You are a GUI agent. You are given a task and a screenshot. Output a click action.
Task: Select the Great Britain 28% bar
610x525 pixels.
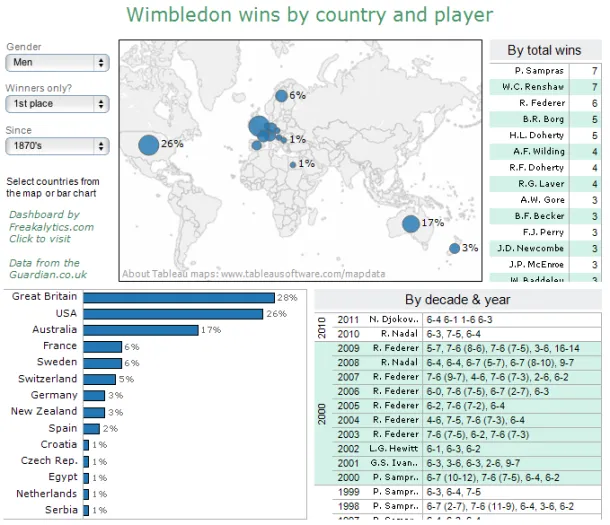coord(179,298)
